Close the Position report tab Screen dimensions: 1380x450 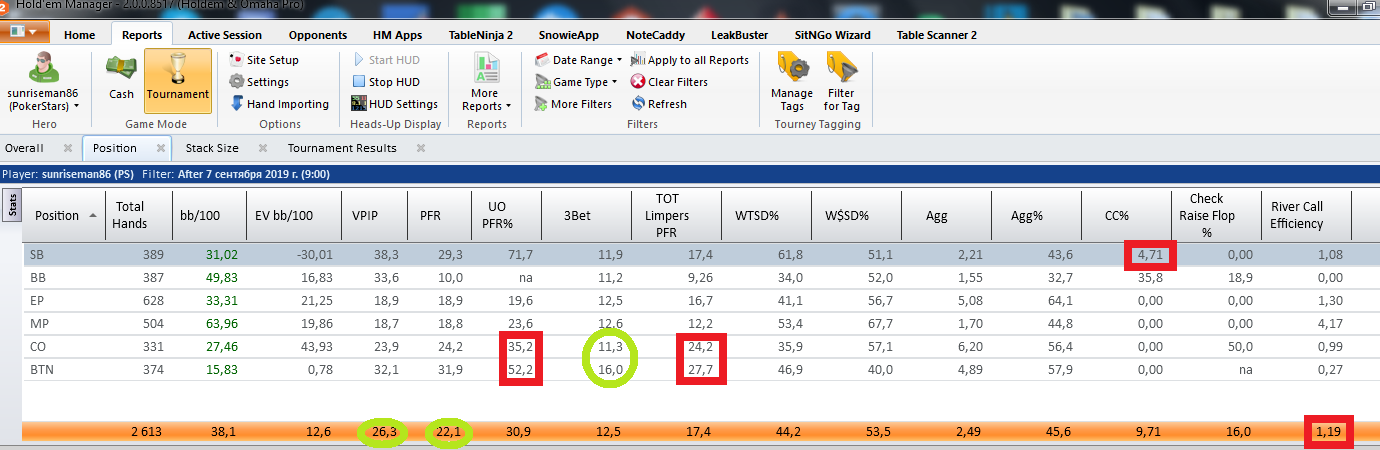161,148
